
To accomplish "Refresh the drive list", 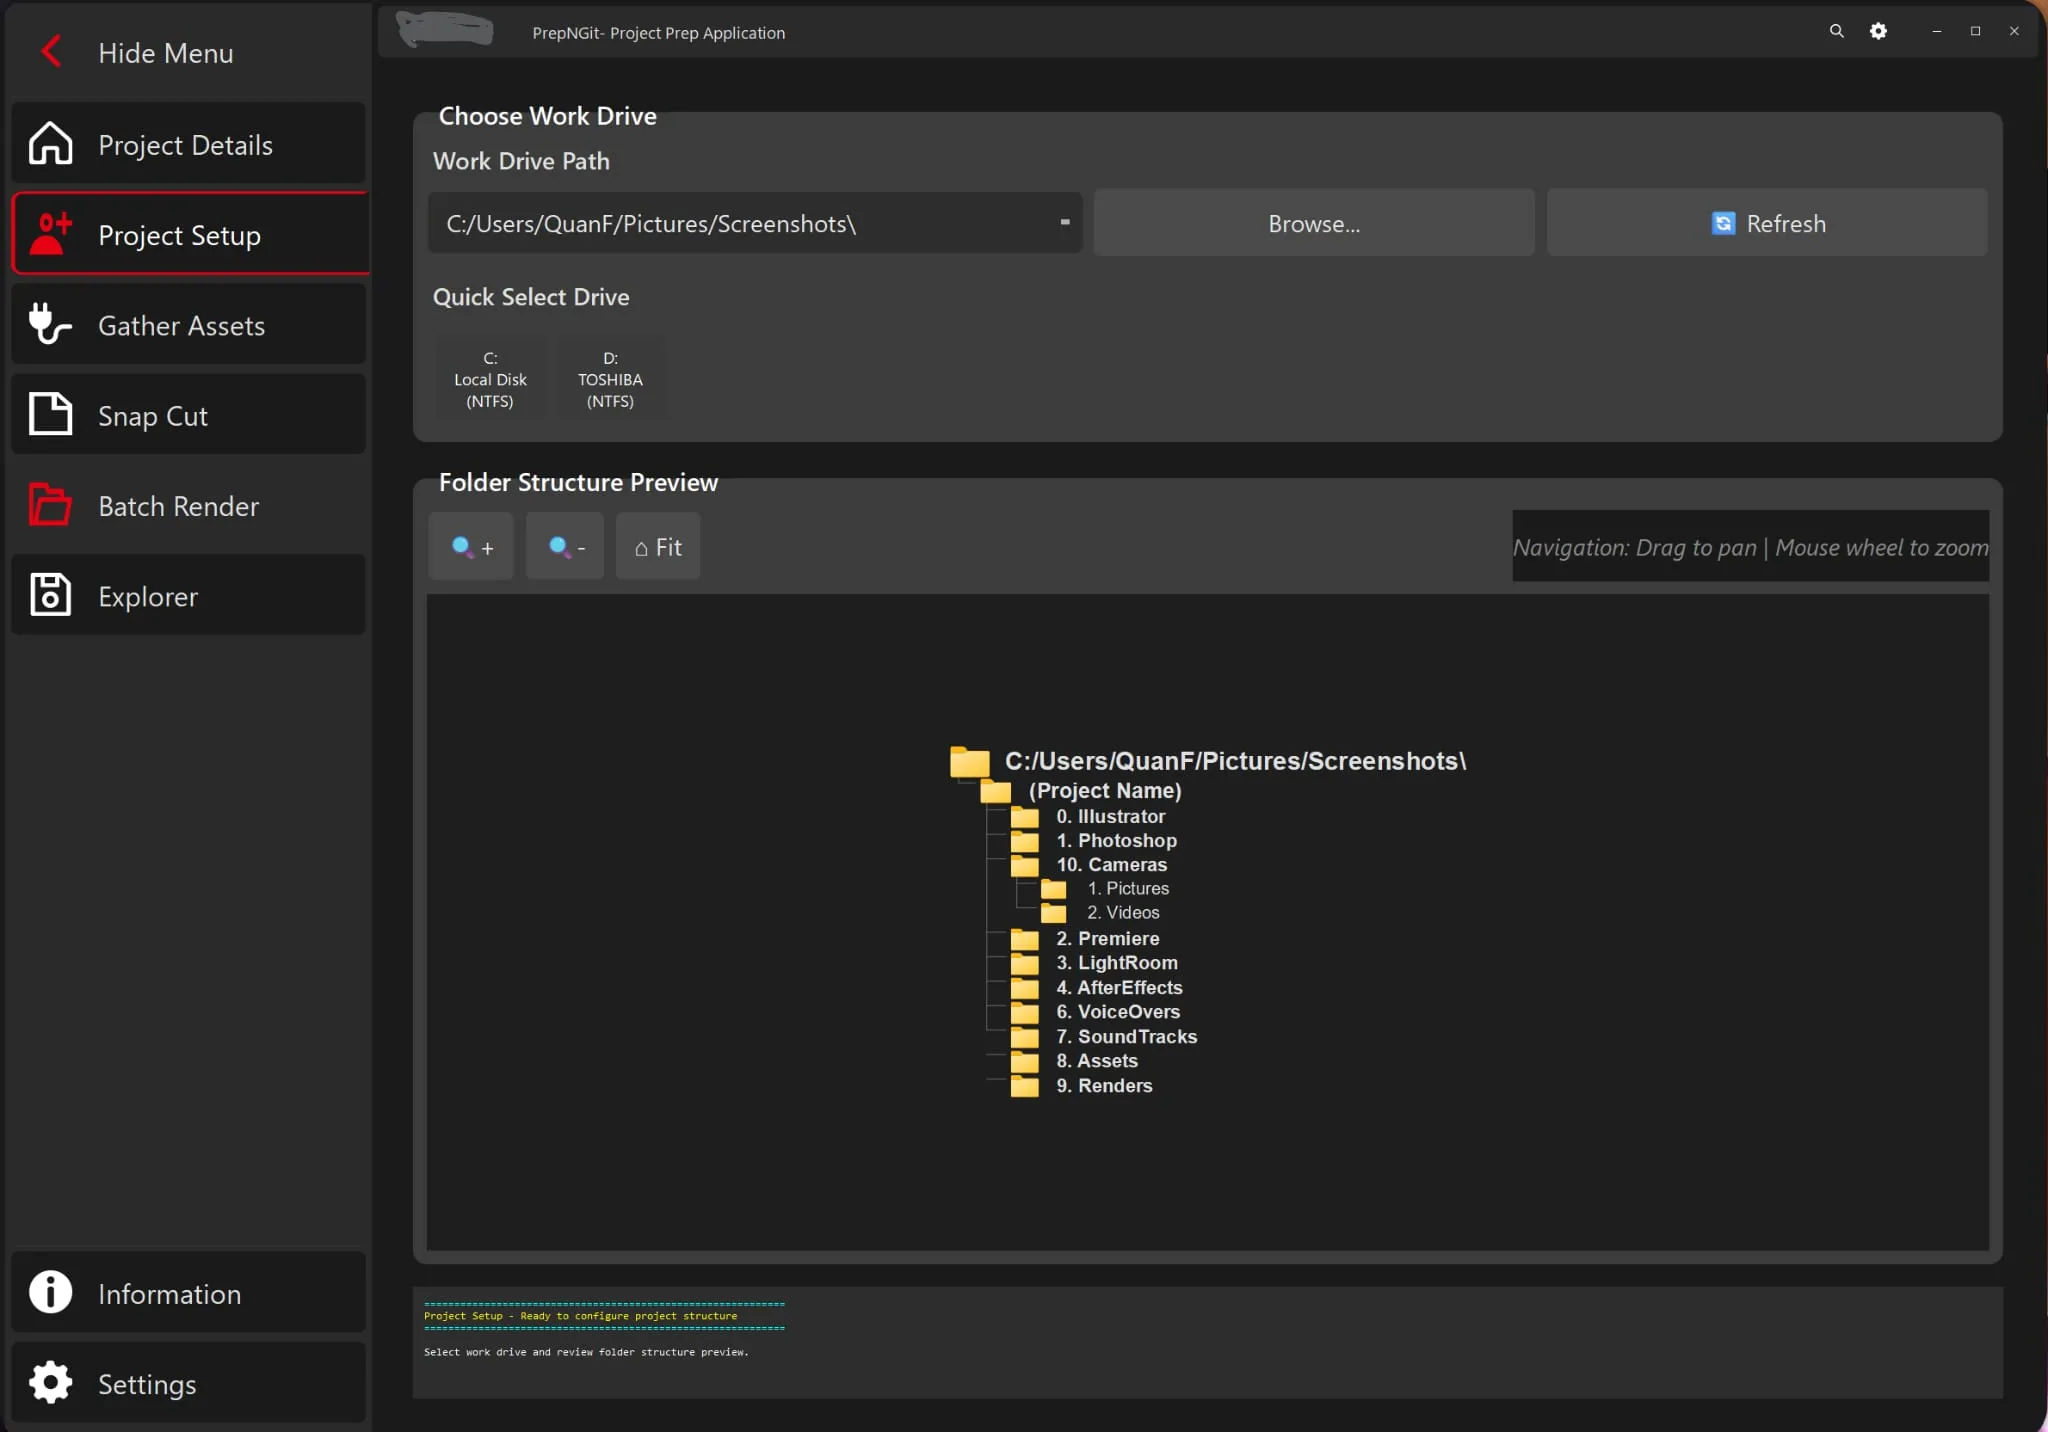I will [1766, 223].
